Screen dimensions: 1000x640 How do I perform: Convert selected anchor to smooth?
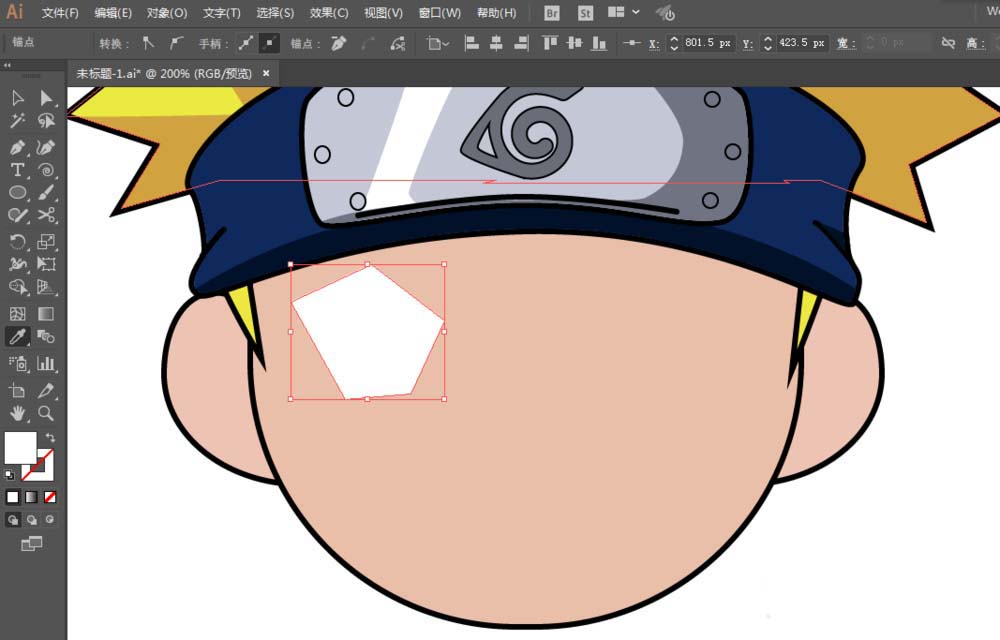click(x=177, y=43)
